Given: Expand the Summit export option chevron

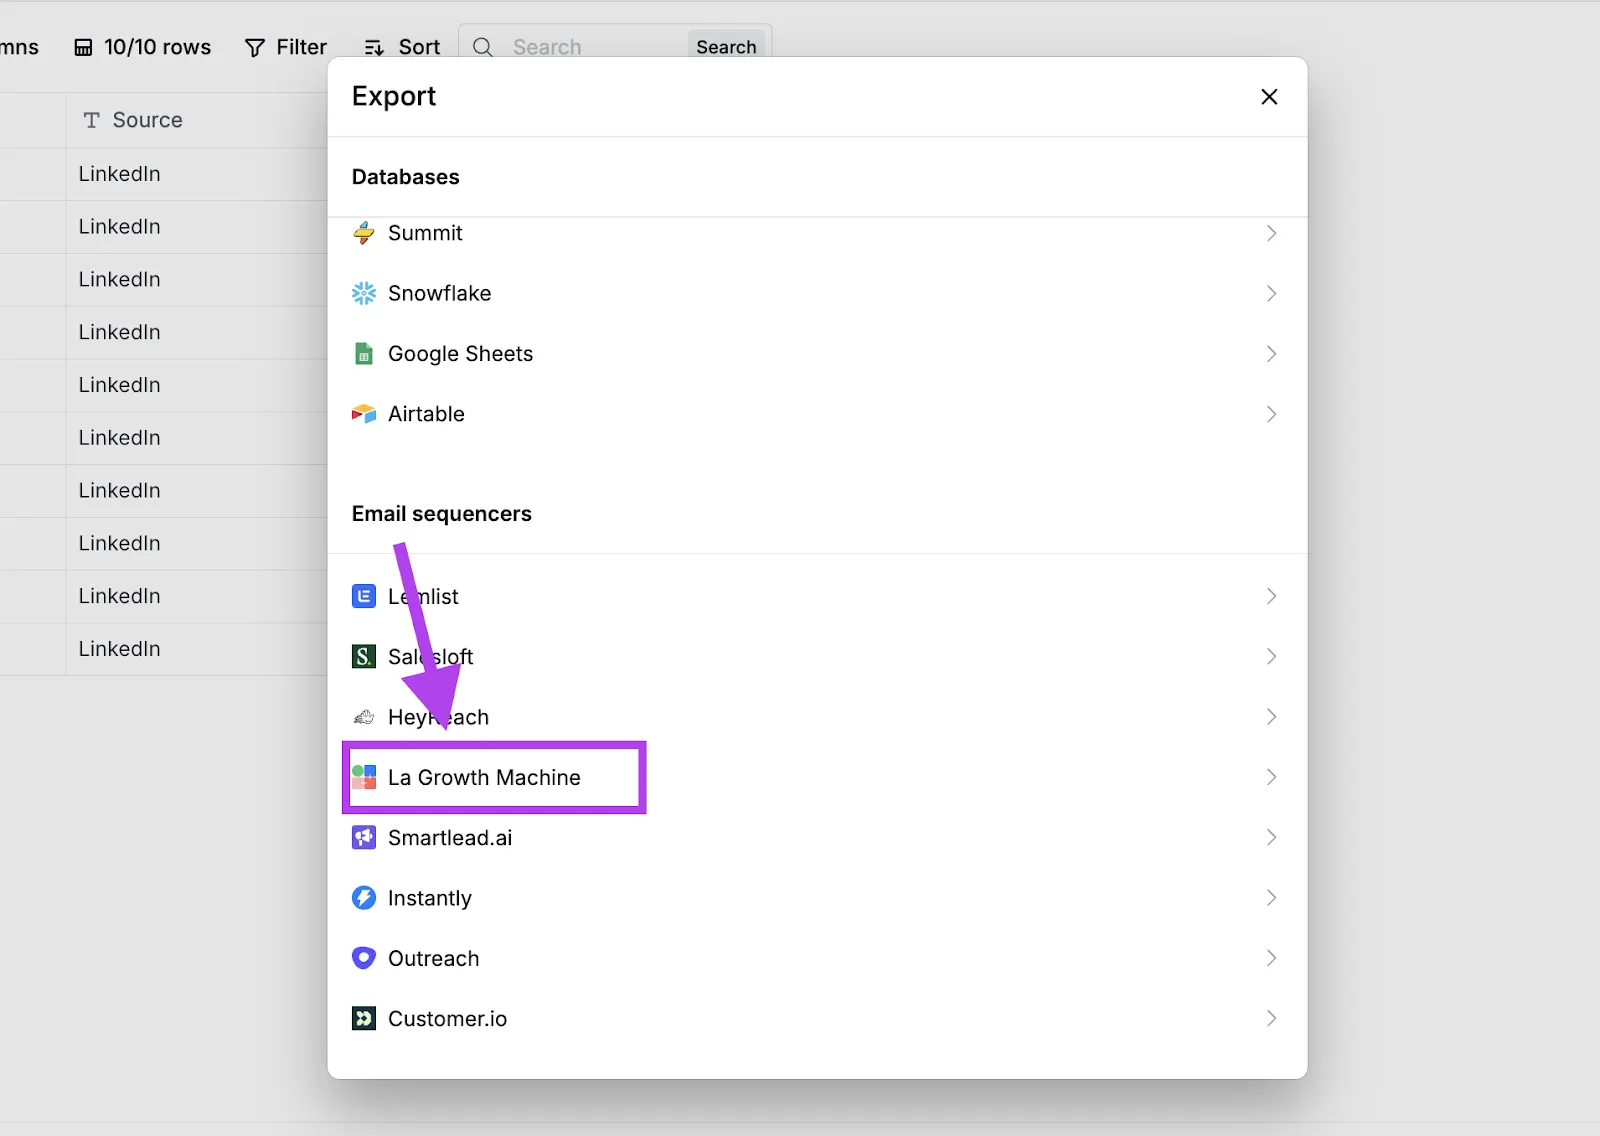Looking at the screenshot, I should pos(1272,233).
